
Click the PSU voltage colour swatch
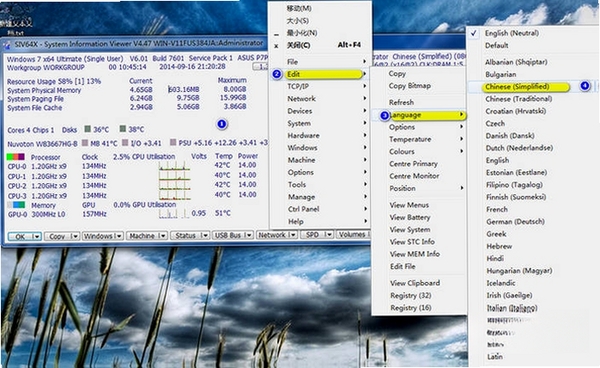[173, 143]
